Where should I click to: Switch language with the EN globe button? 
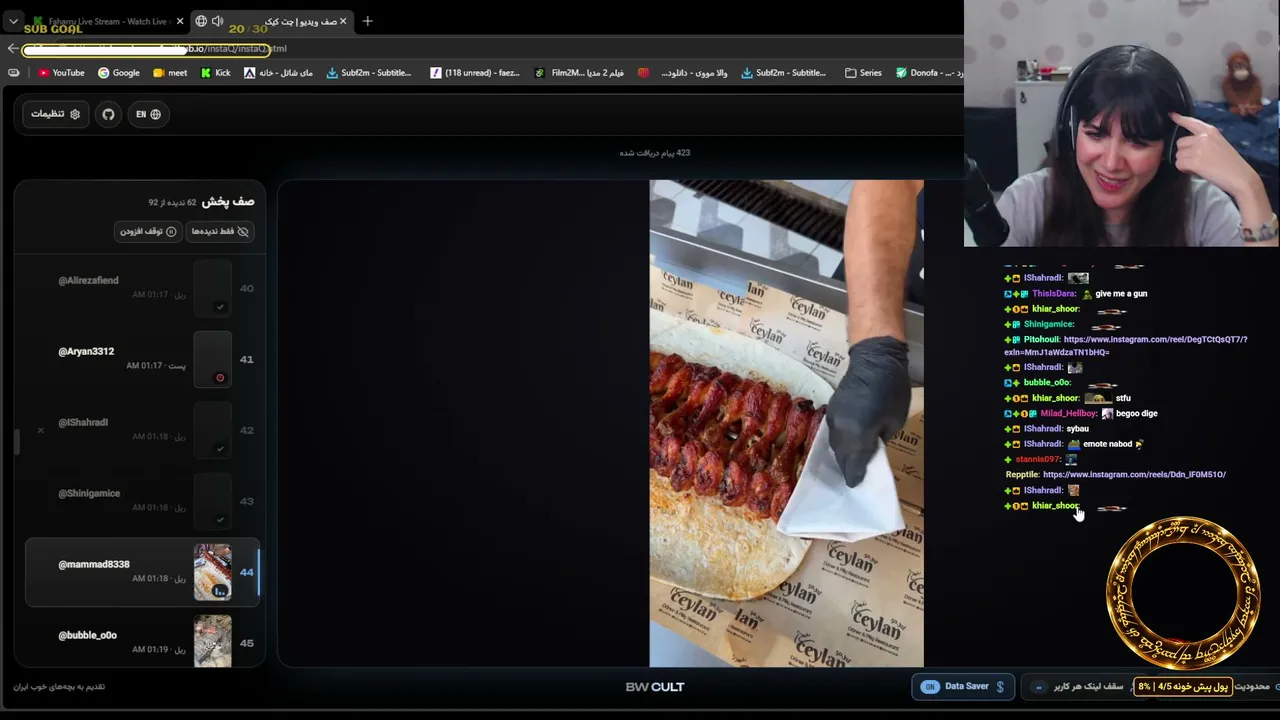[x=148, y=114]
